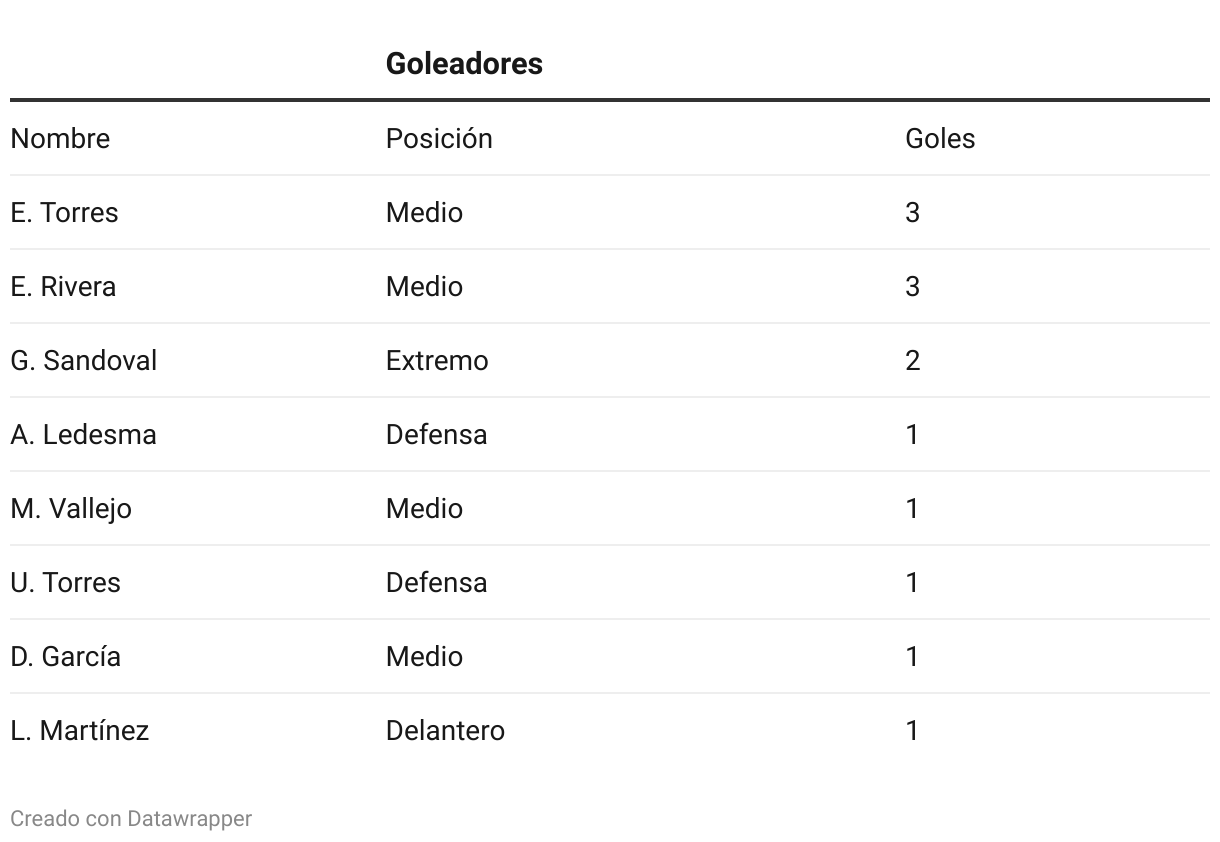Viewport: 1220px width, 842px height.
Task: Click the Extremo position cell
Action: tap(437, 360)
